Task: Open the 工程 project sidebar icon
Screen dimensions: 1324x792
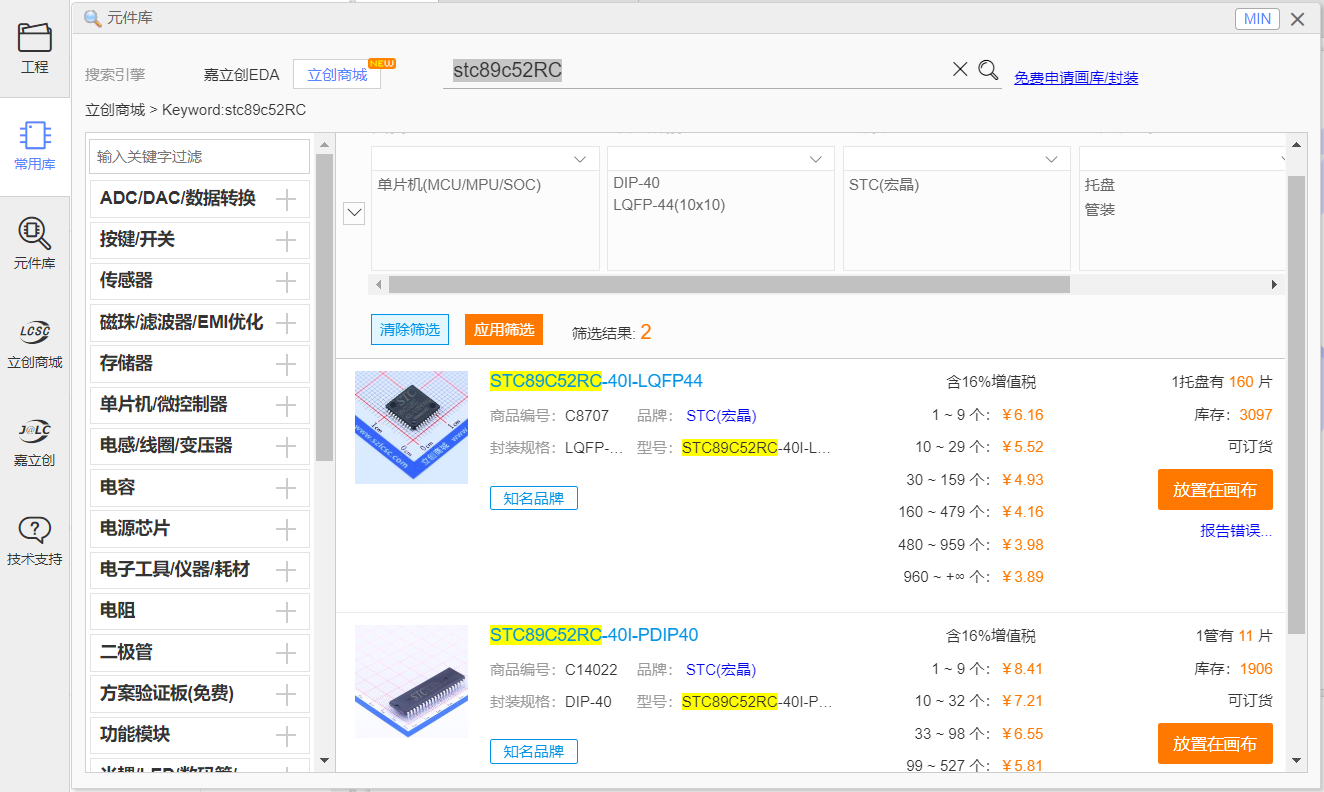Action: click(x=35, y=48)
